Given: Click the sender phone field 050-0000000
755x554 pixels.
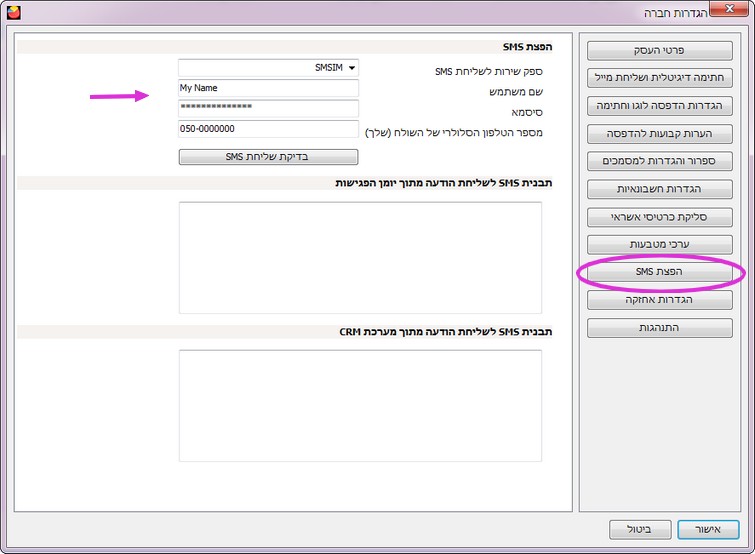Looking at the screenshot, I should tap(268, 129).
